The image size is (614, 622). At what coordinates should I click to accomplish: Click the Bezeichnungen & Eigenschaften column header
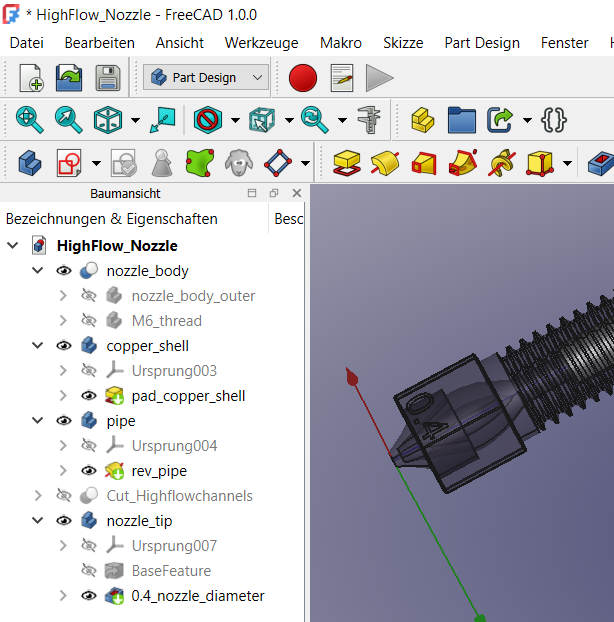click(134, 219)
